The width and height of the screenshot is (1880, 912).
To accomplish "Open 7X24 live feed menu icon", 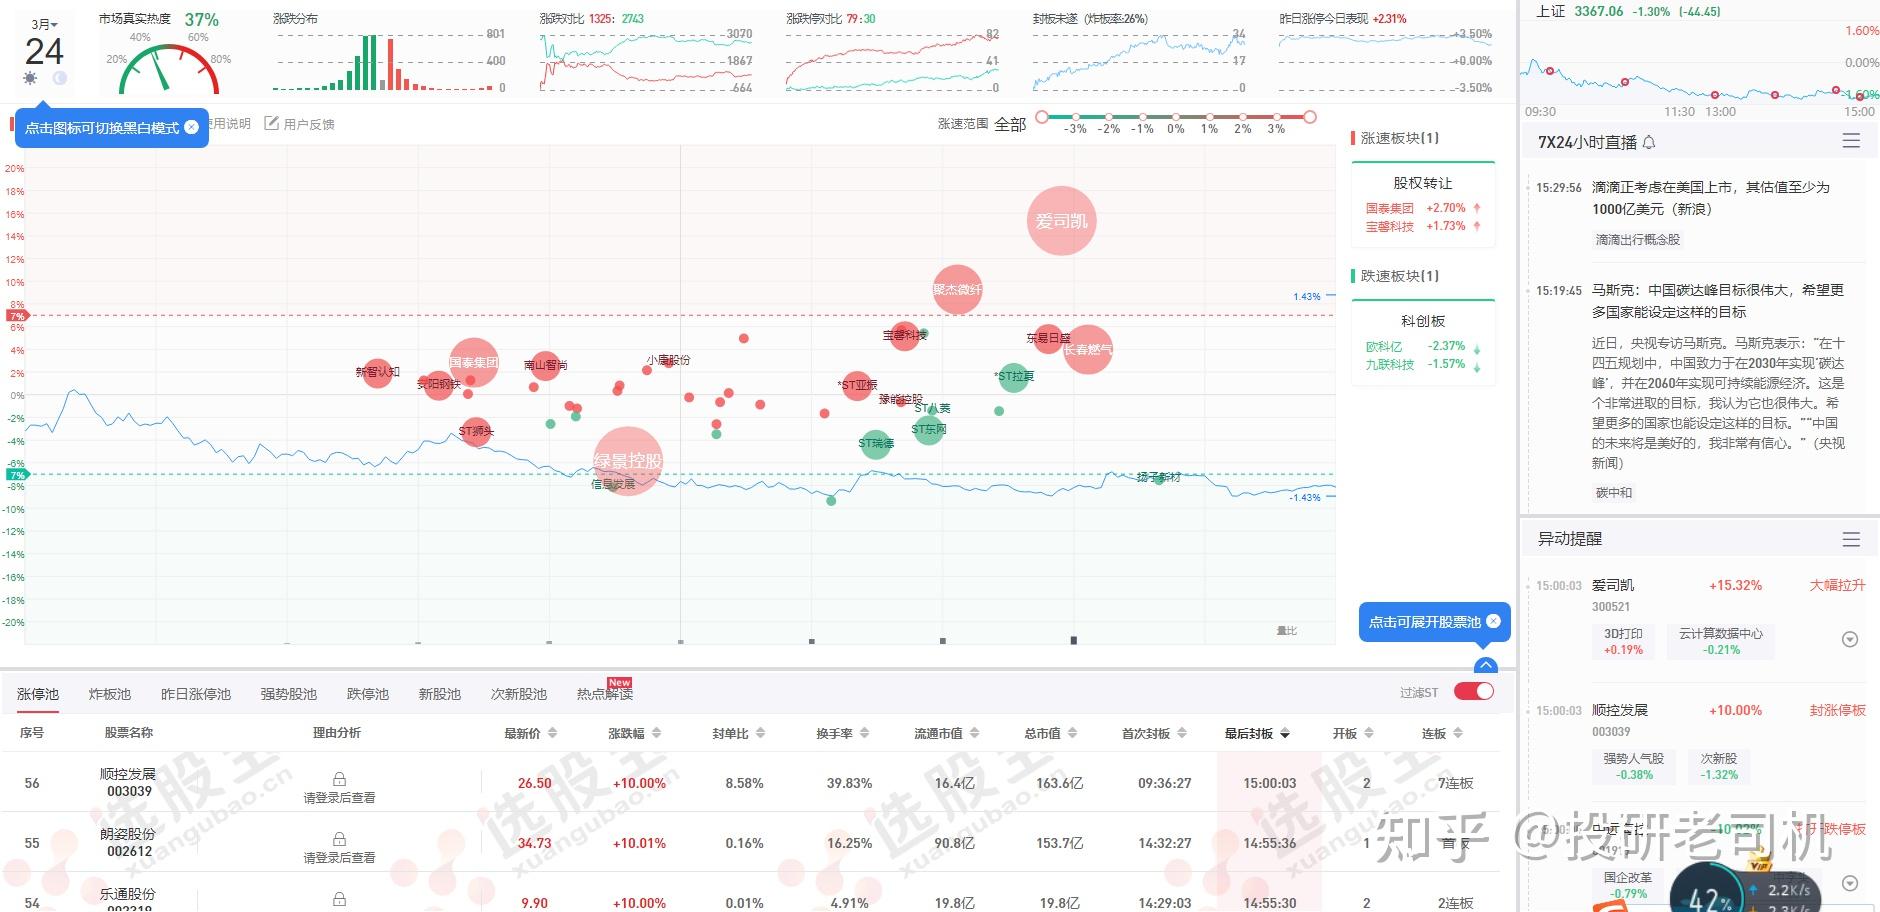I will click(1851, 141).
